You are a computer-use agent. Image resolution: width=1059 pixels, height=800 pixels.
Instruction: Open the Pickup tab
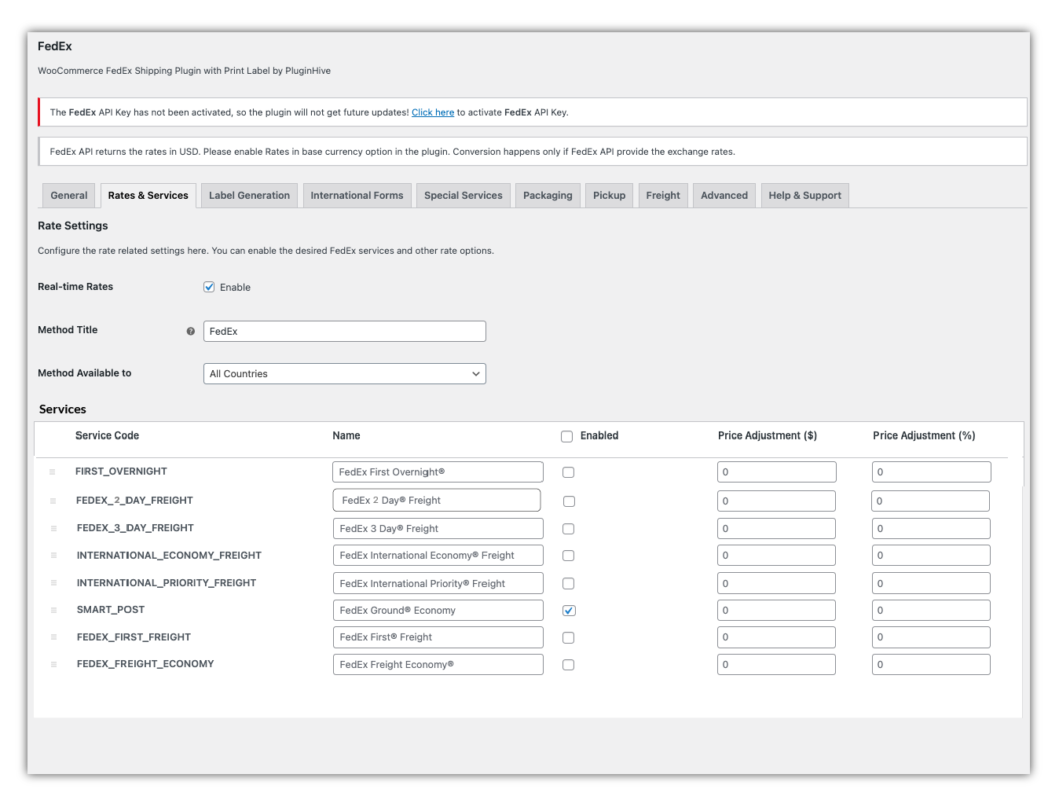pos(609,196)
